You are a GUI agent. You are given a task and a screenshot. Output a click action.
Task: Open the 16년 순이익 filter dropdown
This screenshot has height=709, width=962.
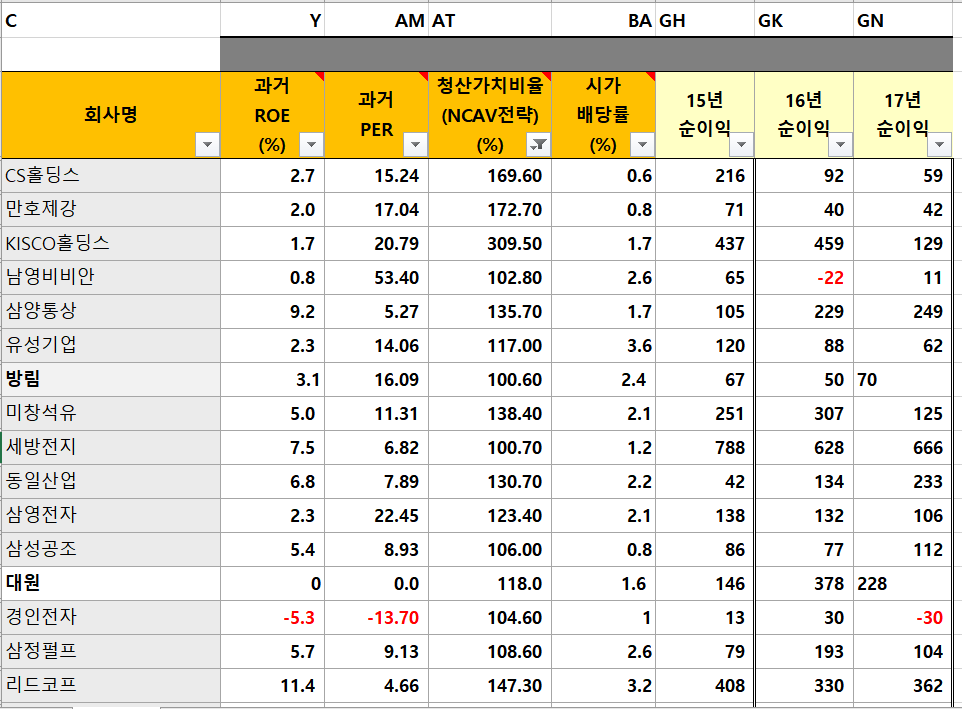point(841,145)
